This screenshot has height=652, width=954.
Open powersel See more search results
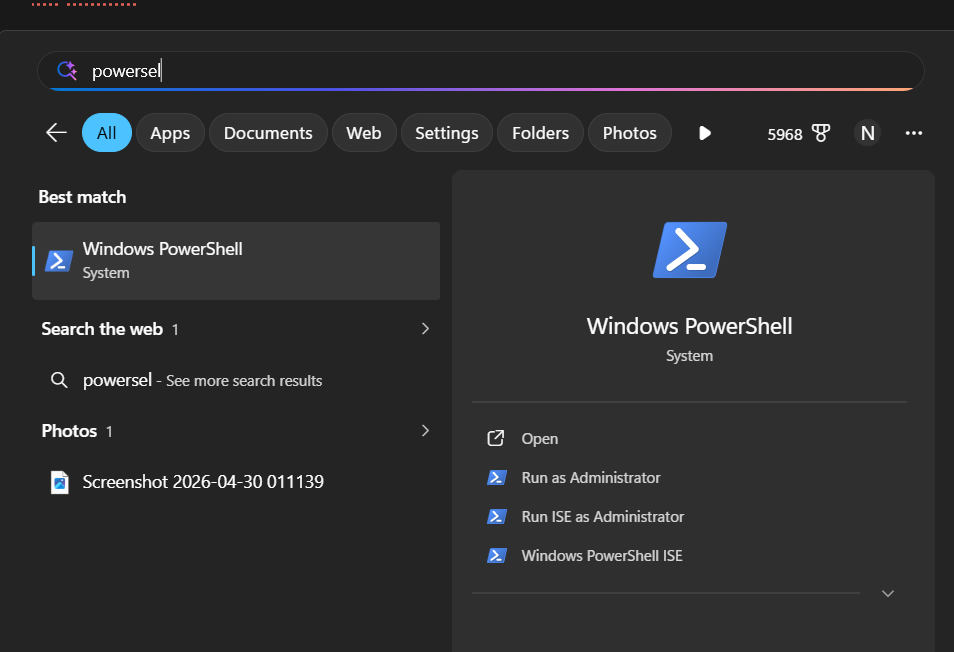236,380
